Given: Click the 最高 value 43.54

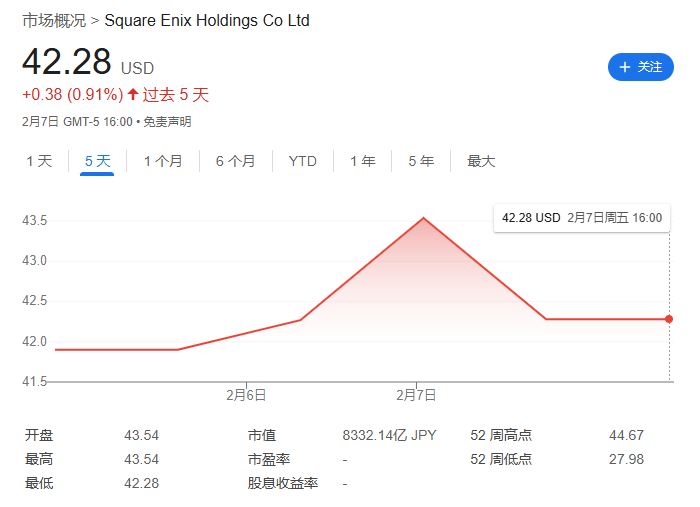Looking at the screenshot, I should click(142, 459).
